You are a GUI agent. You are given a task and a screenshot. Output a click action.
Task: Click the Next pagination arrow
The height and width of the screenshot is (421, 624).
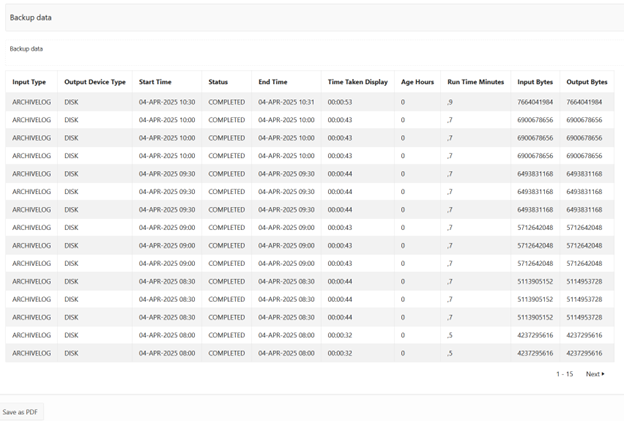click(x=594, y=374)
